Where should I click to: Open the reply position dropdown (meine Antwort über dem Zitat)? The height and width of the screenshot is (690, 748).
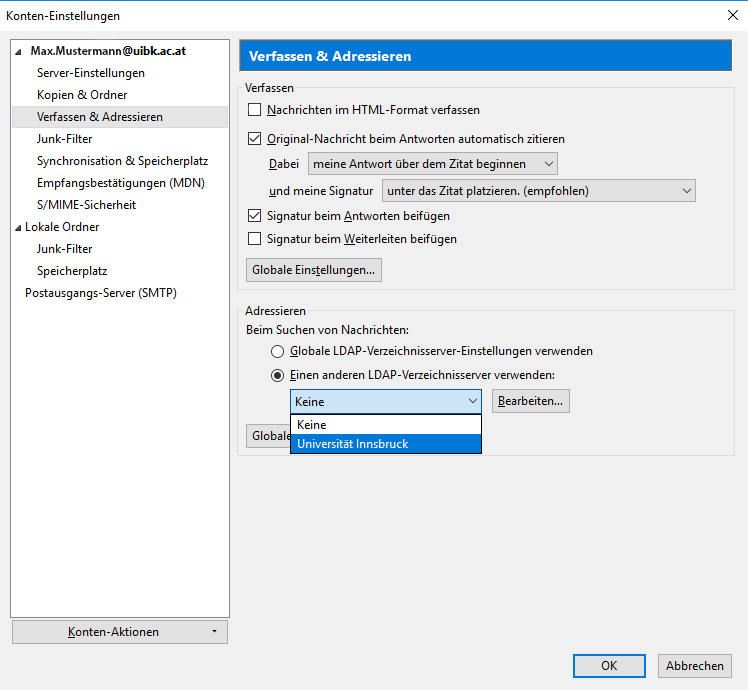click(432, 163)
